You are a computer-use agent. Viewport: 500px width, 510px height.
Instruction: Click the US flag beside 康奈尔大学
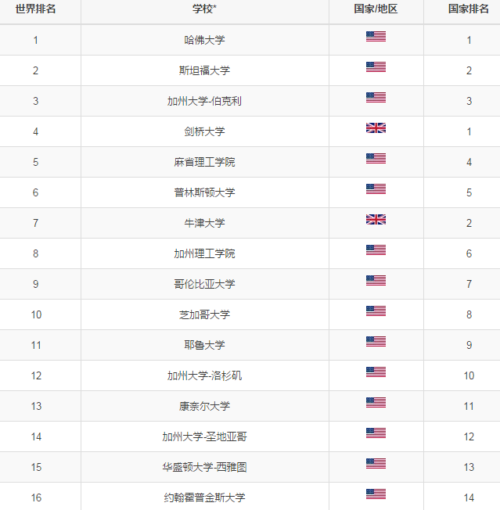coord(376,402)
